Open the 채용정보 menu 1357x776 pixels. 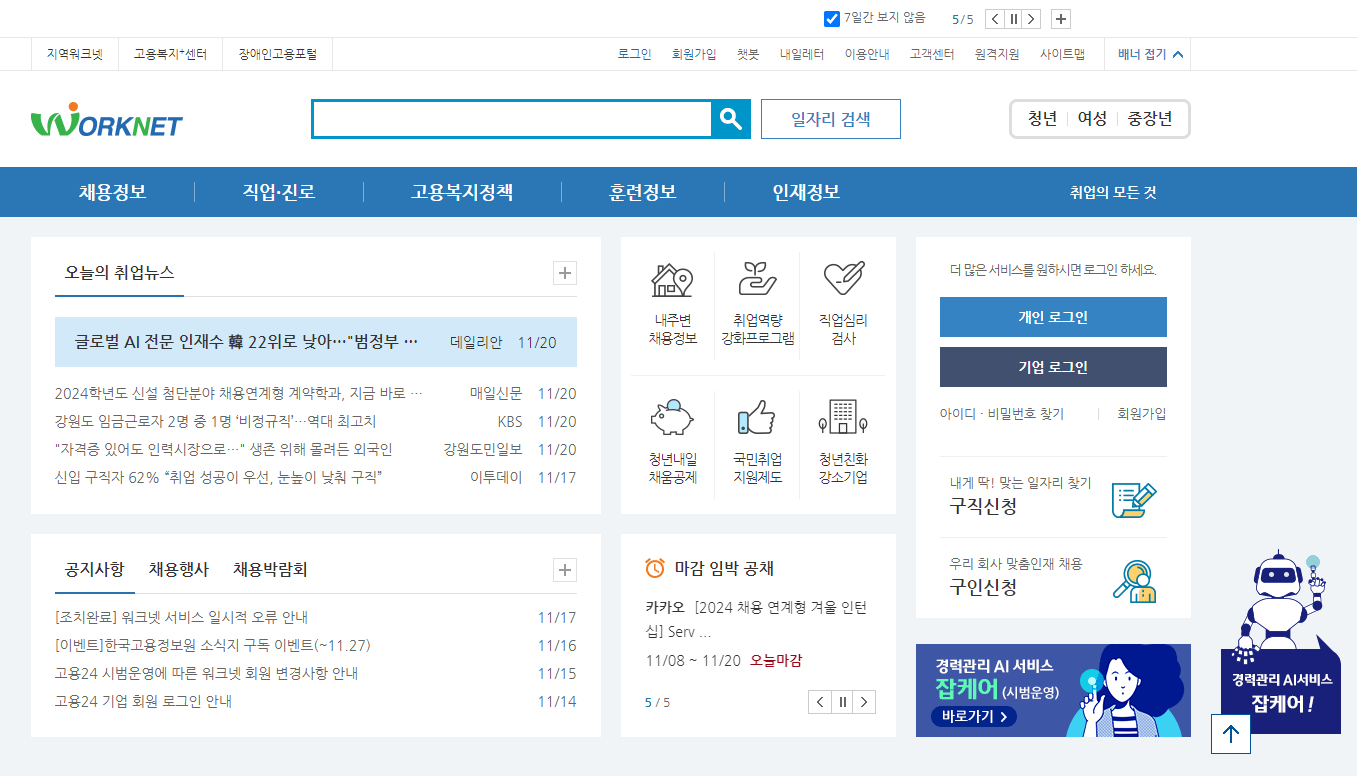click(x=110, y=192)
